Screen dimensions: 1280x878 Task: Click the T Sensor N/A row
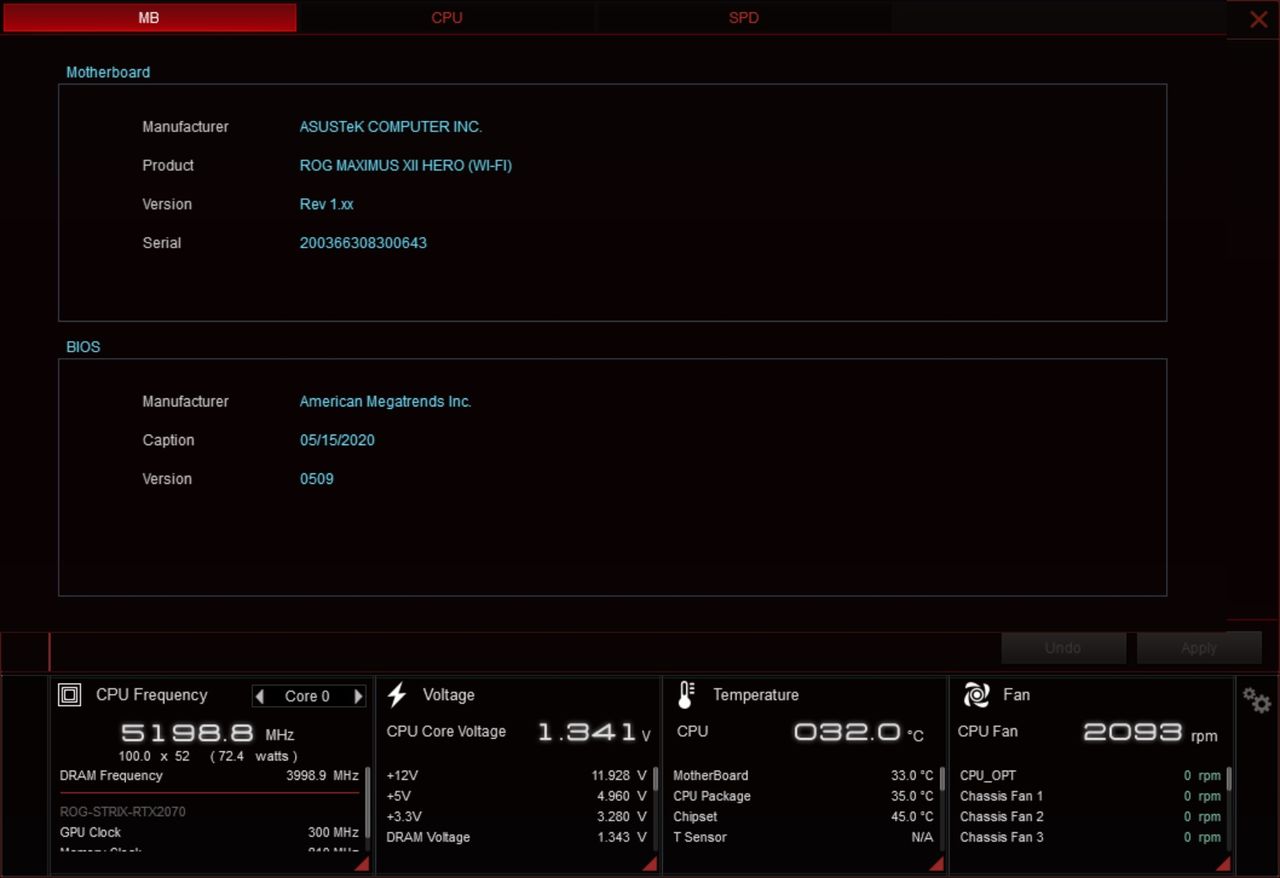[x=803, y=838]
